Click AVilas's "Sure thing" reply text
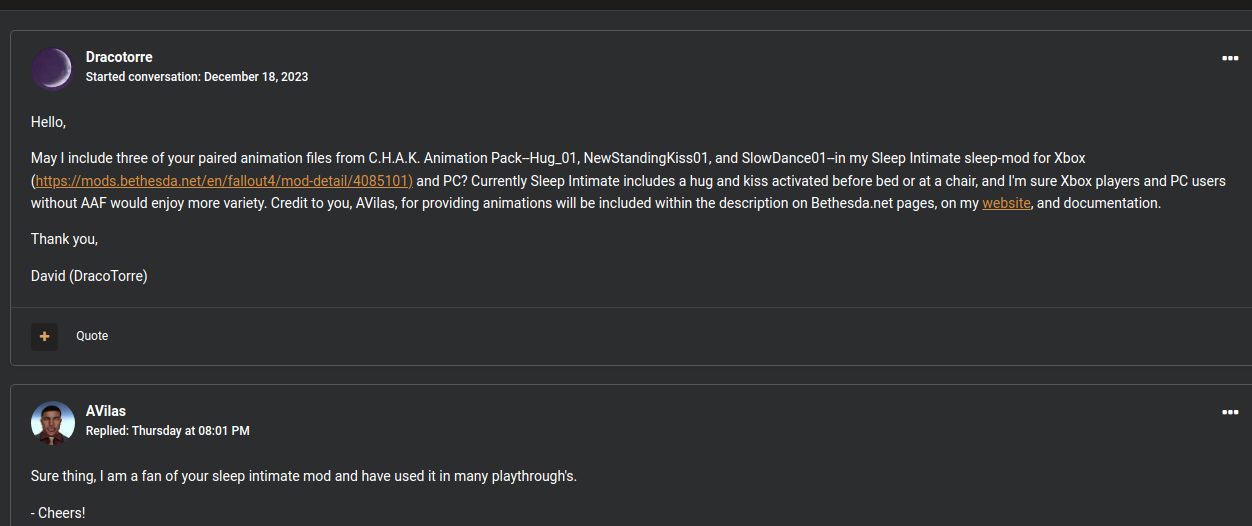The height and width of the screenshot is (526, 1252). point(303,476)
